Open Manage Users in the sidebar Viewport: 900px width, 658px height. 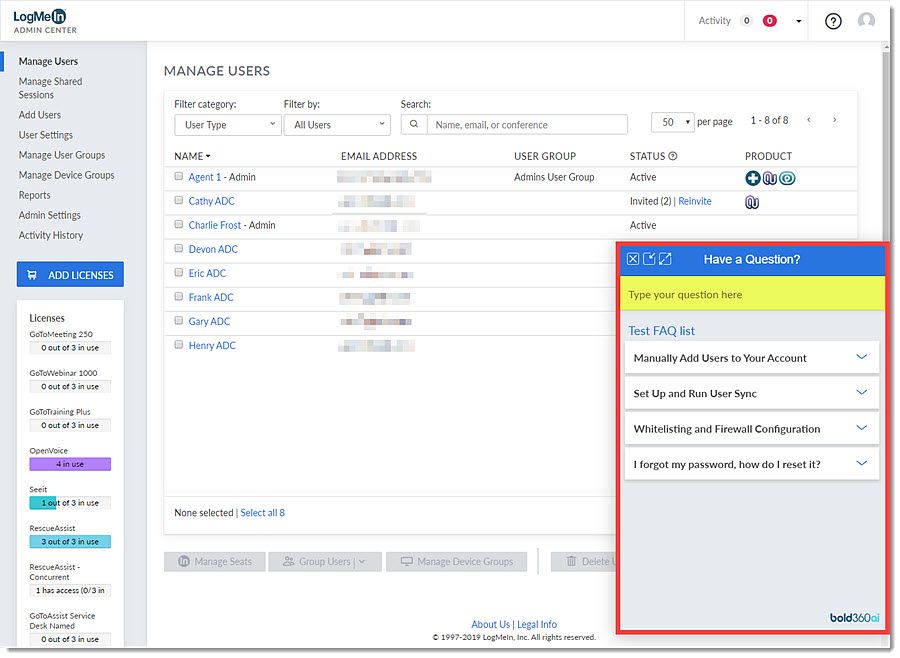tap(48, 61)
